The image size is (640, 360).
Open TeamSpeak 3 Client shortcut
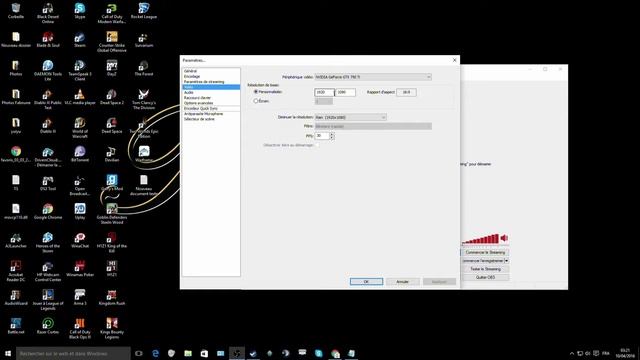click(x=80, y=70)
